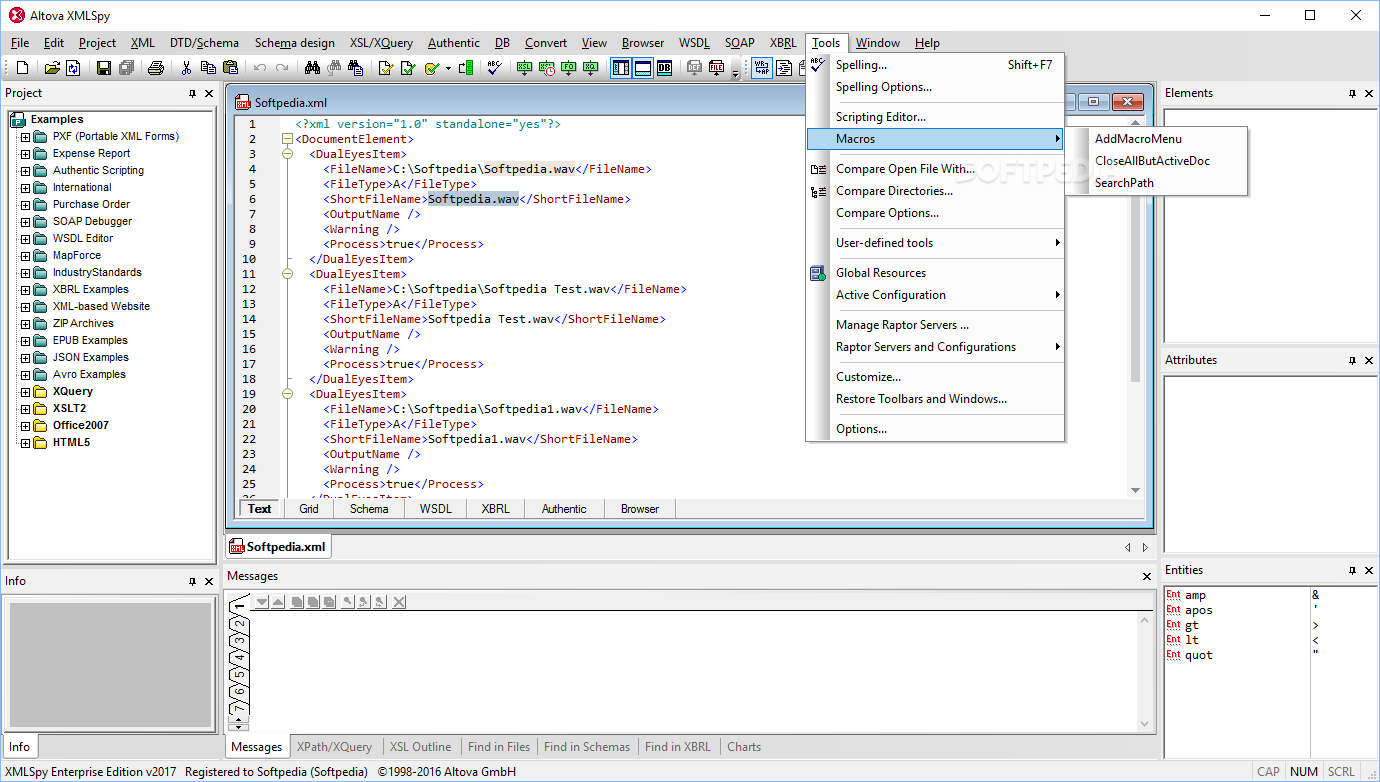1380x782 pixels.
Task: Click the DB database toolbar icon
Action: point(664,68)
